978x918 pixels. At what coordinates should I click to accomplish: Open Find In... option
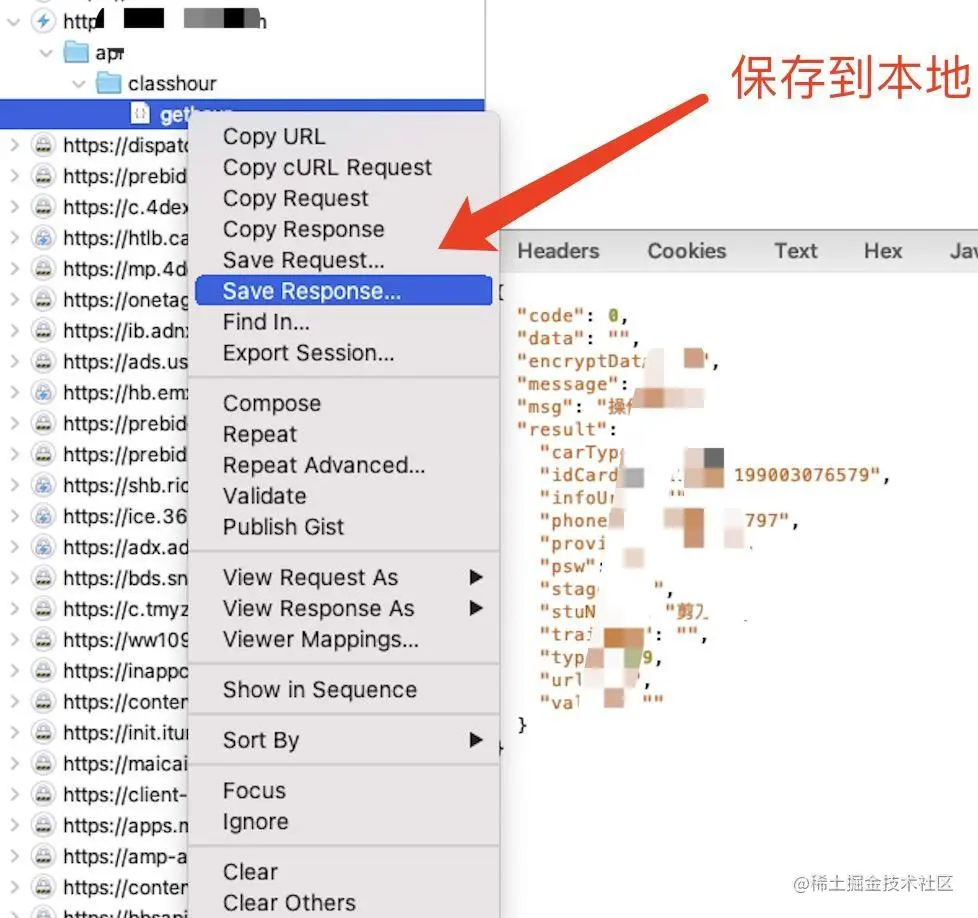[x=266, y=322]
